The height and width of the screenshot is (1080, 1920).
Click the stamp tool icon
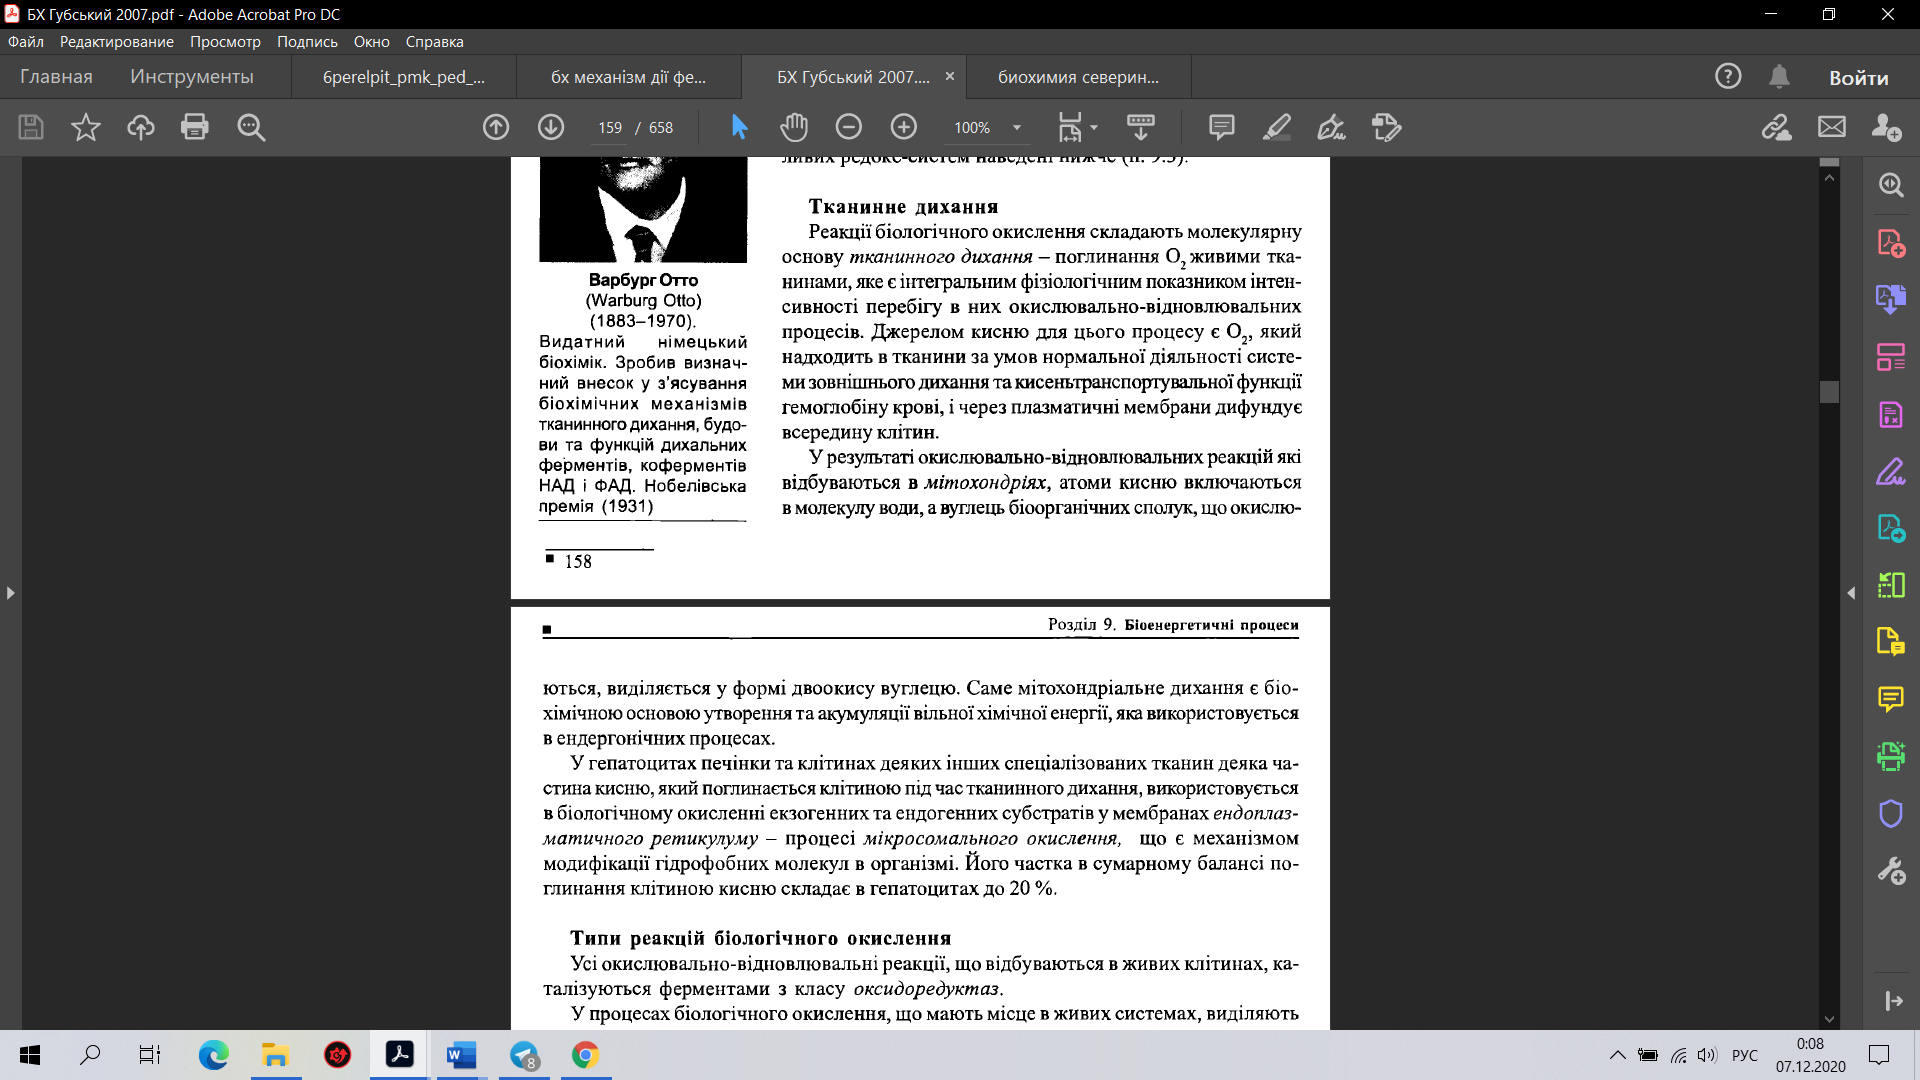(1387, 127)
